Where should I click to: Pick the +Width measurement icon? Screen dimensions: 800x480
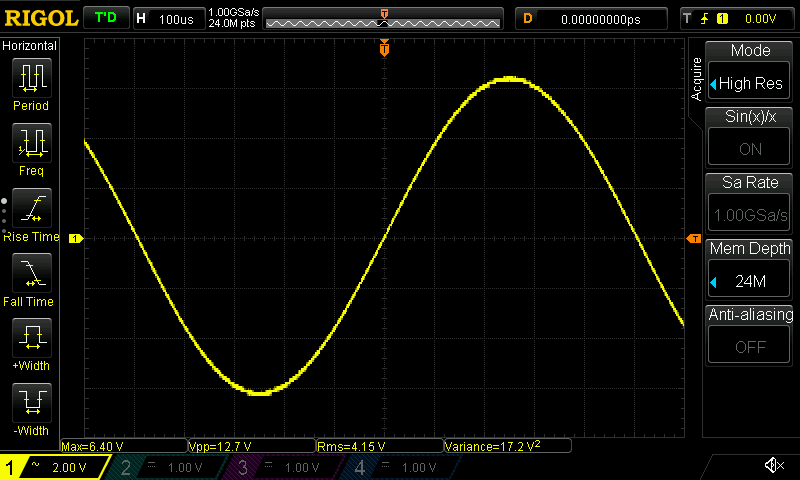[x=32, y=345]
